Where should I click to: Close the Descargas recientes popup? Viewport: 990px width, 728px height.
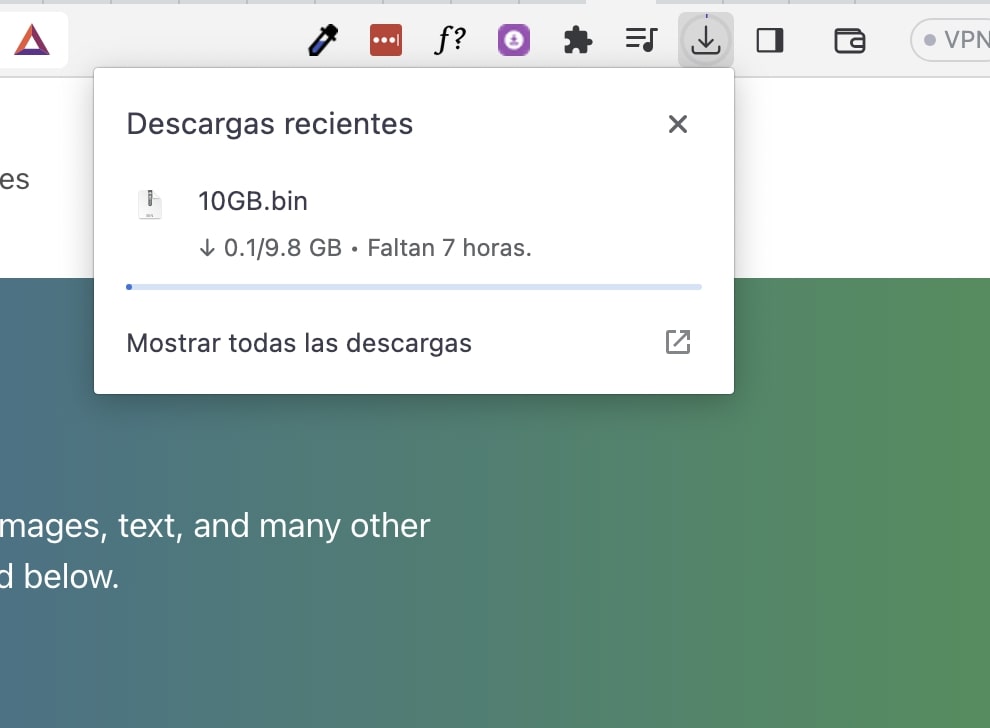tap(677, 124)
